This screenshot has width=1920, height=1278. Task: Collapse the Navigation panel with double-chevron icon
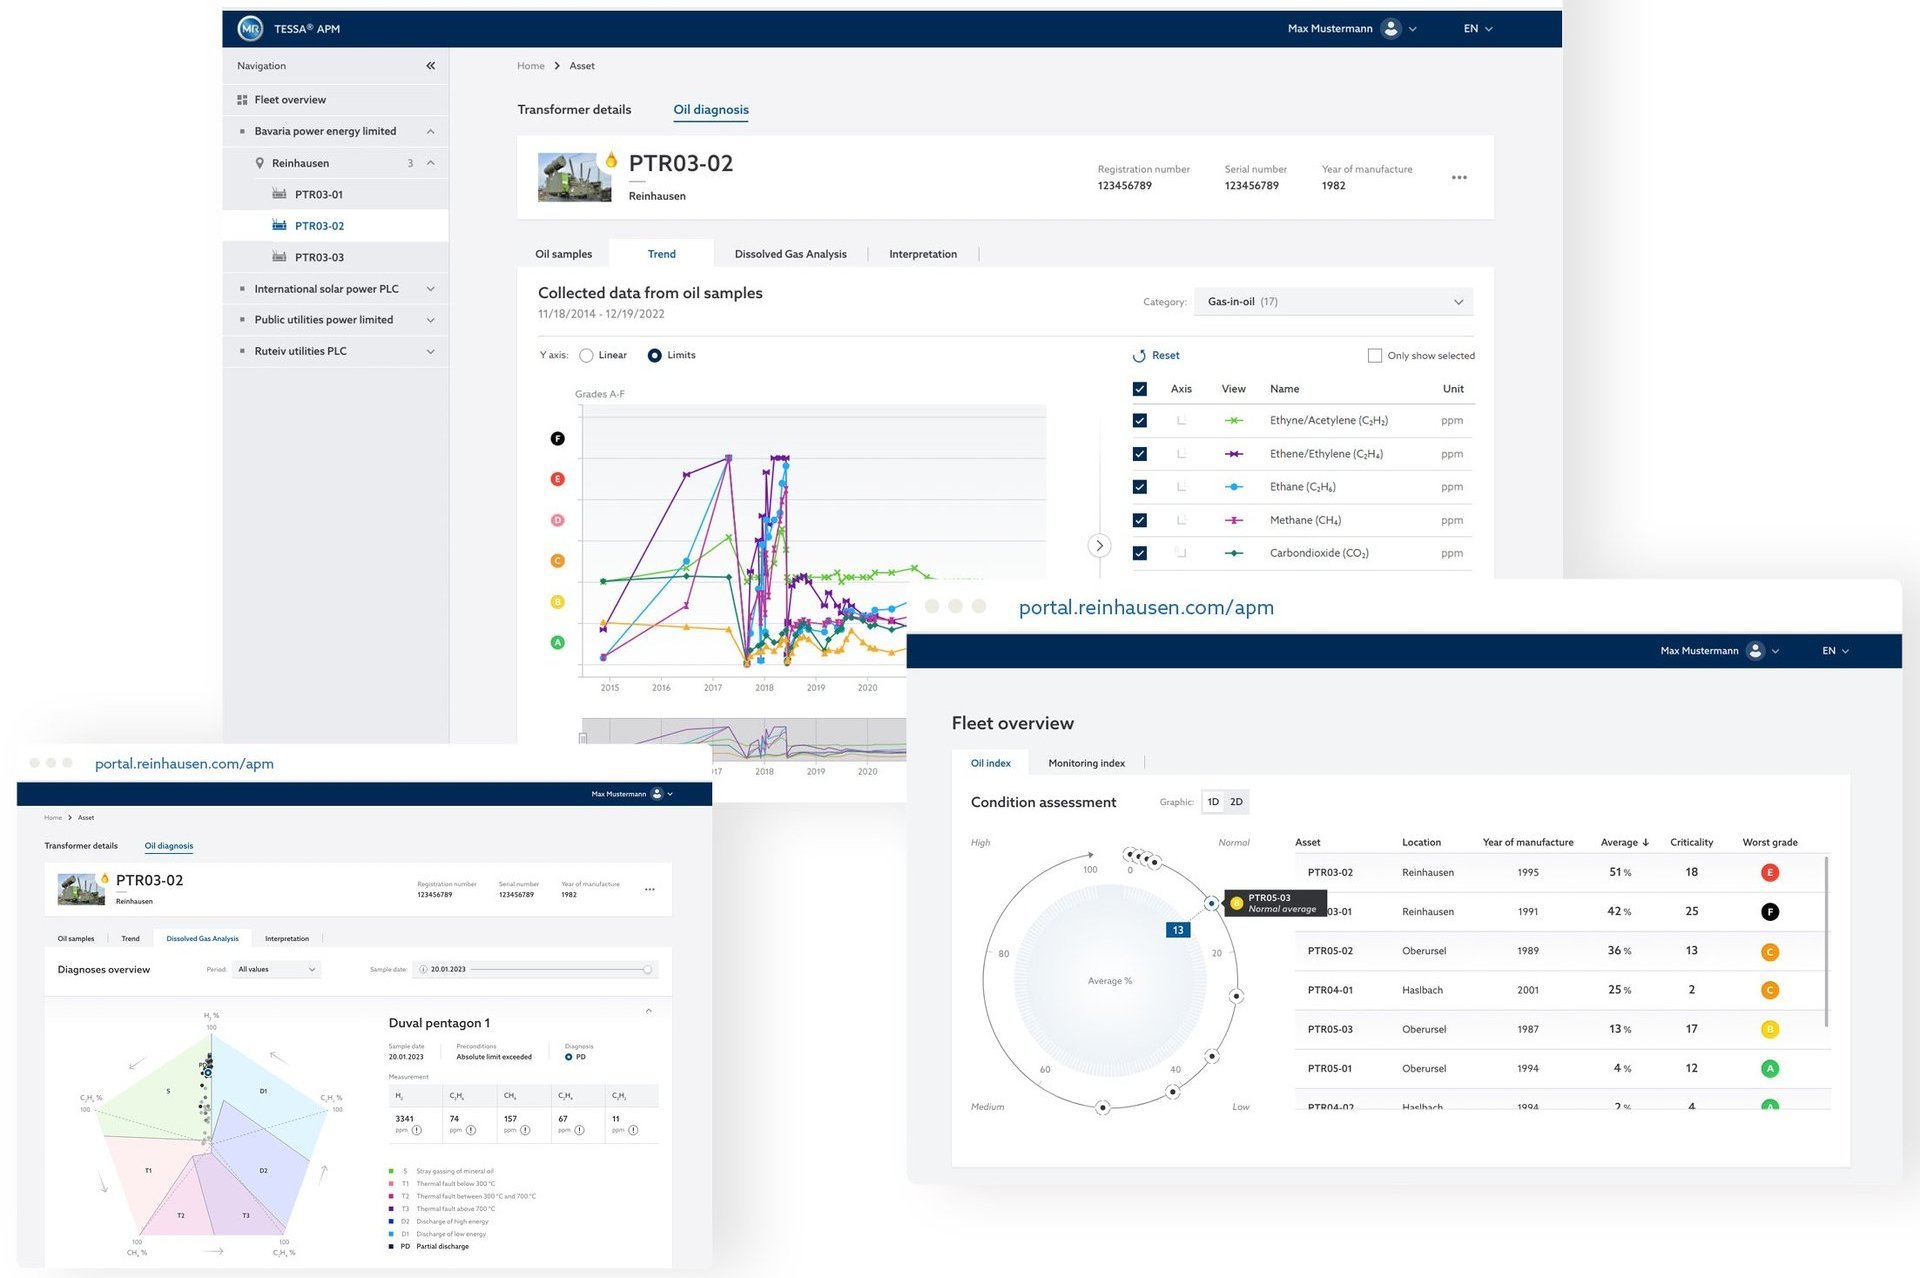[x=431, y=66]
